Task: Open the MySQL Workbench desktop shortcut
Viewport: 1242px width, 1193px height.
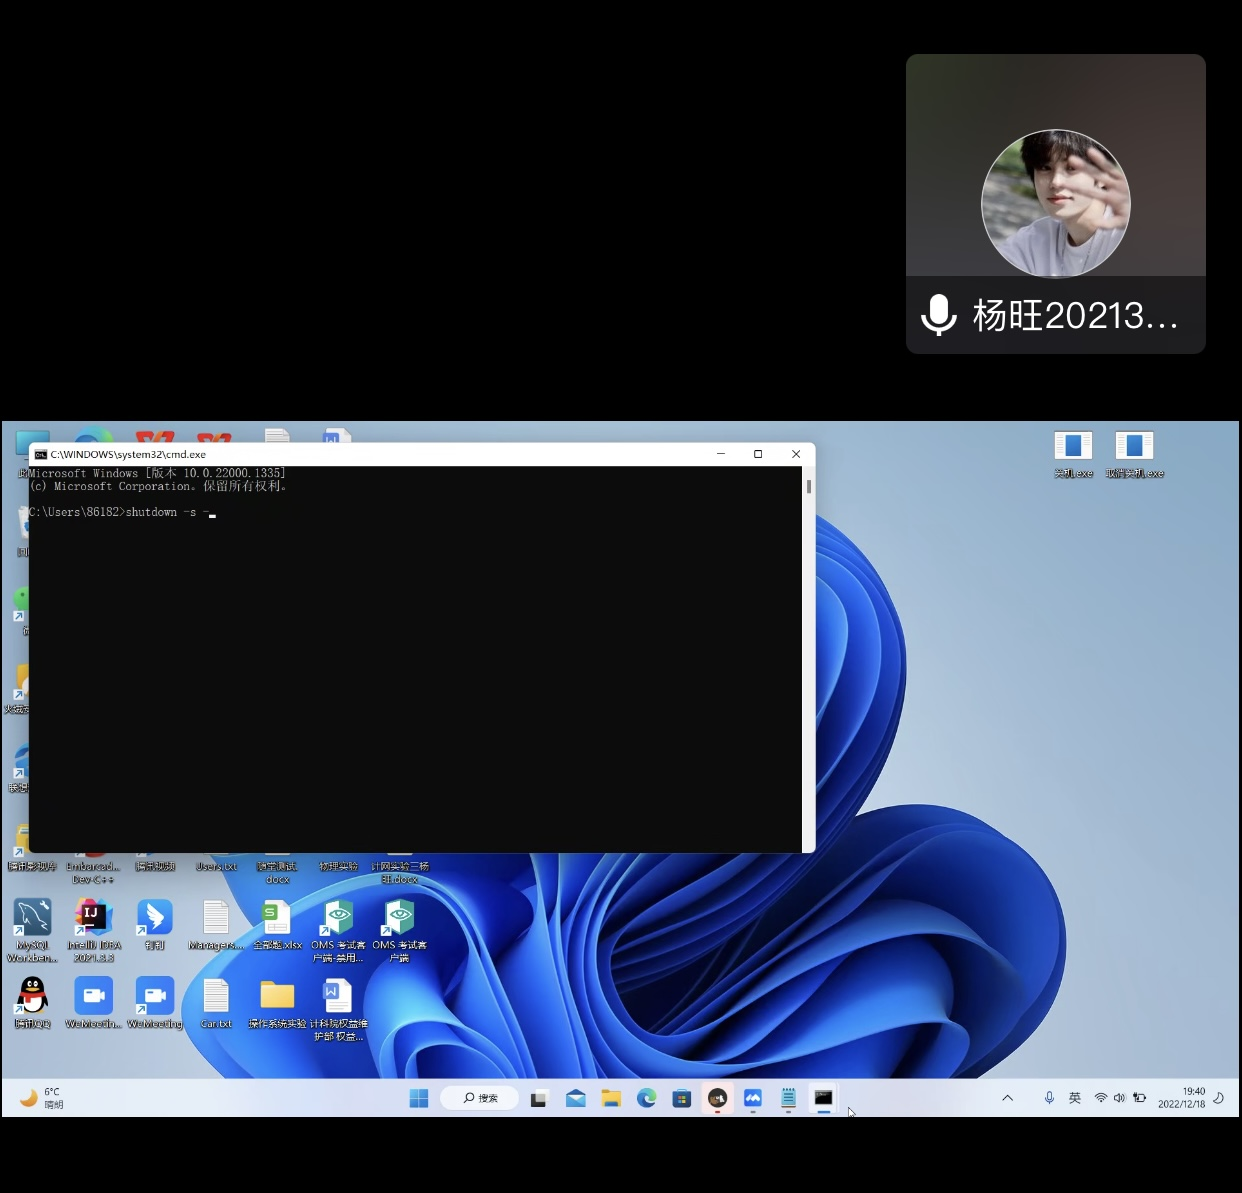Action: [32, 918]
